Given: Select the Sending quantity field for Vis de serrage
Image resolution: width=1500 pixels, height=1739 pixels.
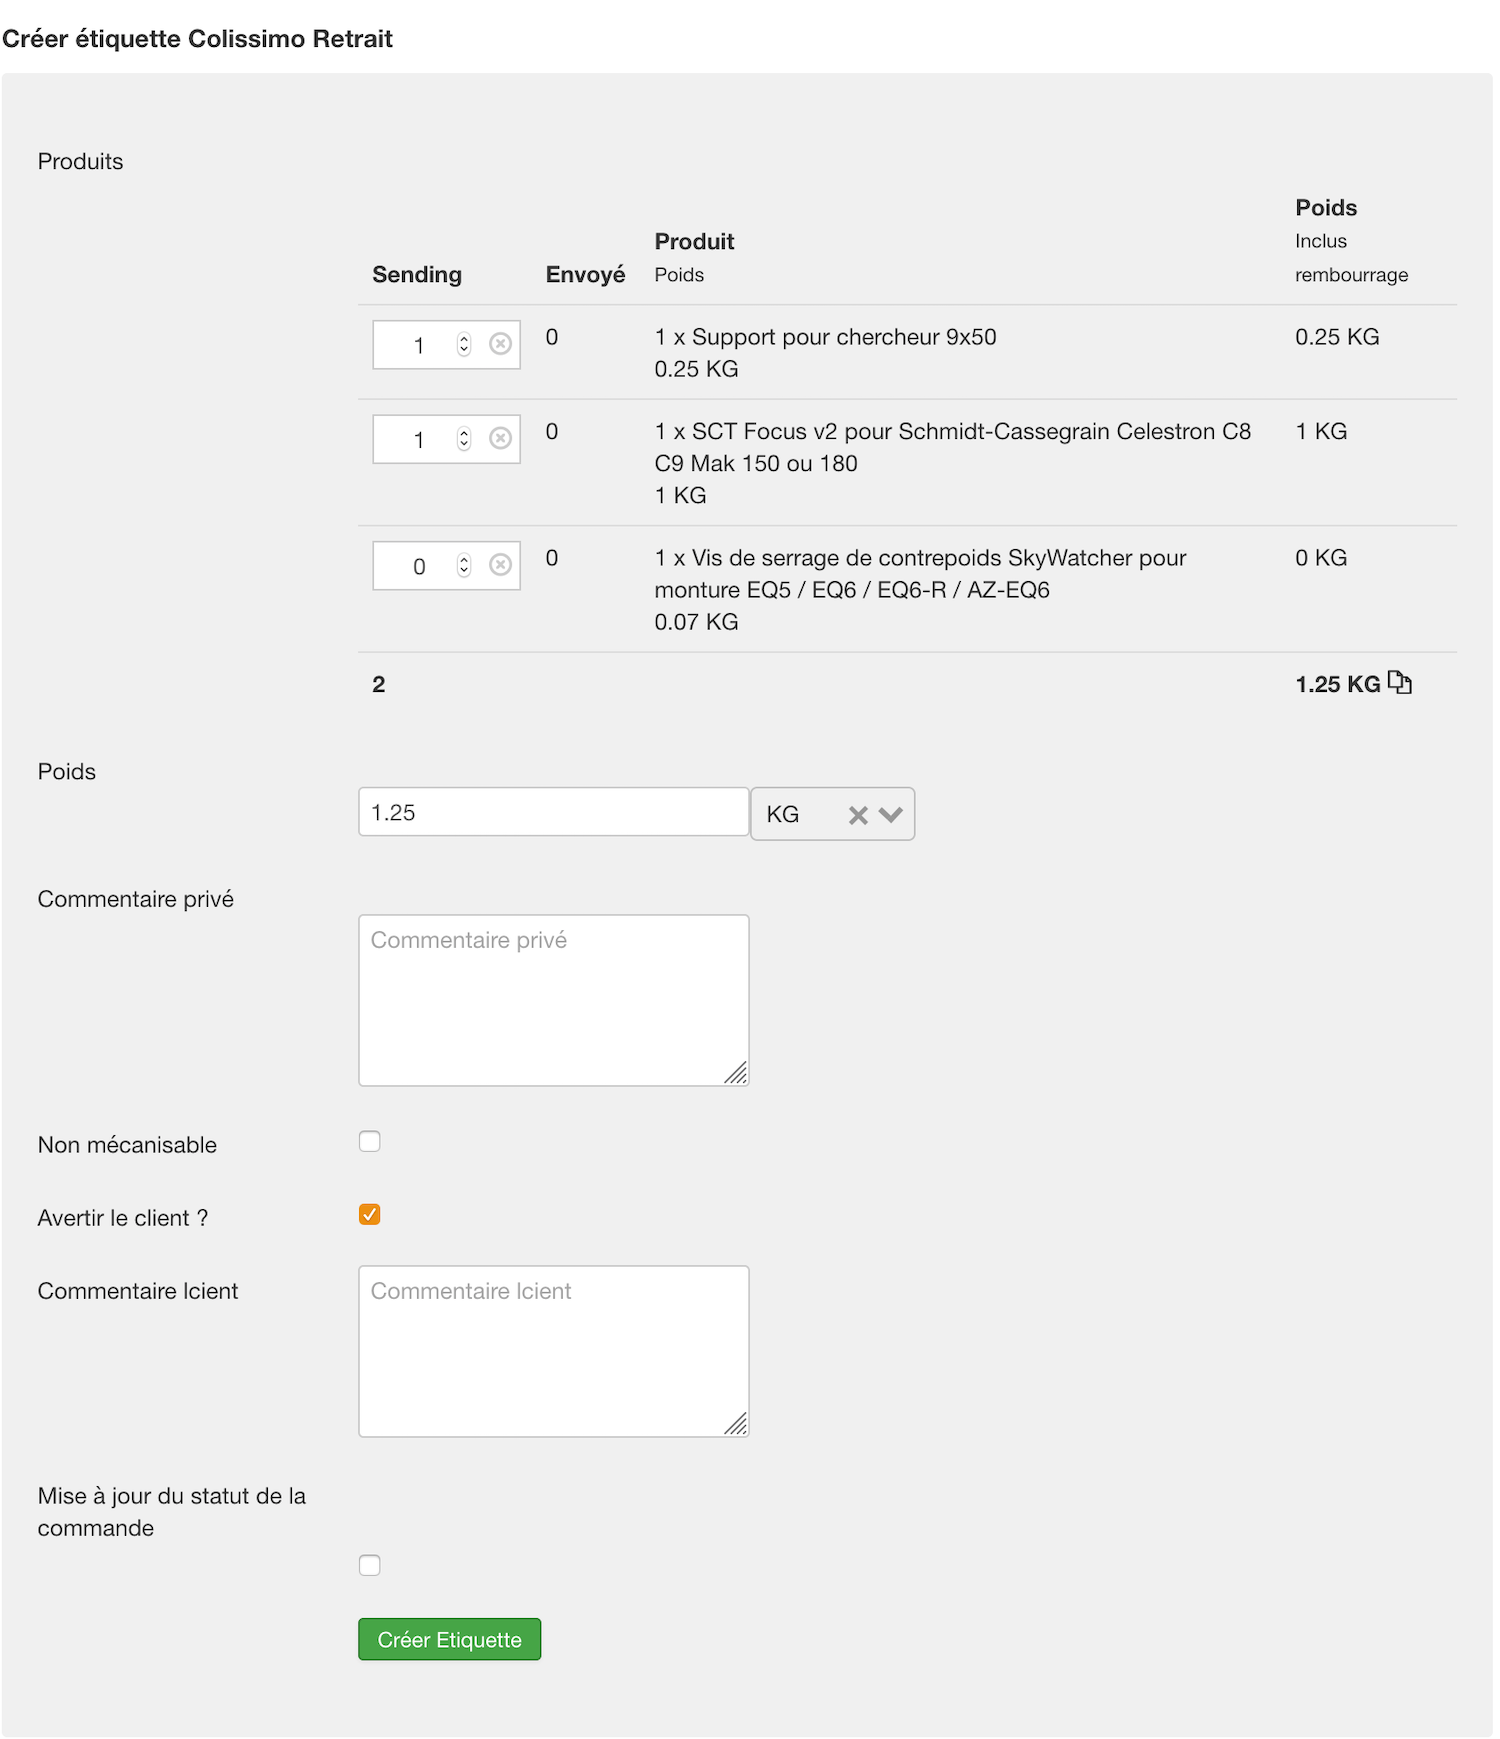Looking at the screenshot, I should [447, 566].
